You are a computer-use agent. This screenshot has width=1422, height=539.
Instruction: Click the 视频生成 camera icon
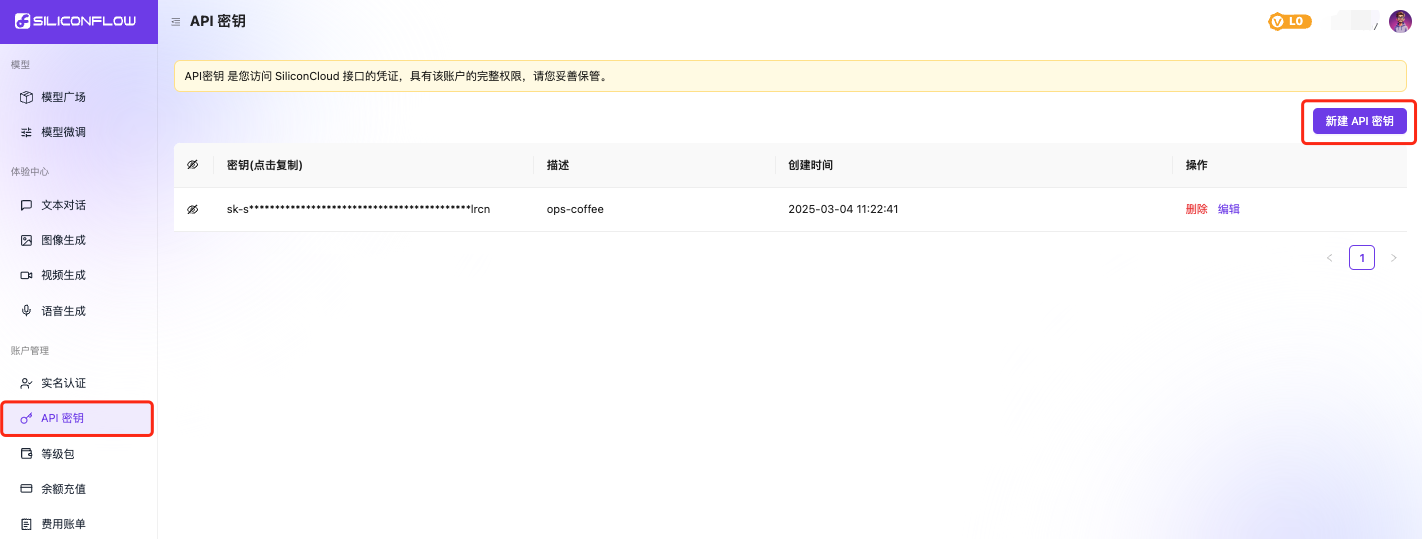click(27, 275)
